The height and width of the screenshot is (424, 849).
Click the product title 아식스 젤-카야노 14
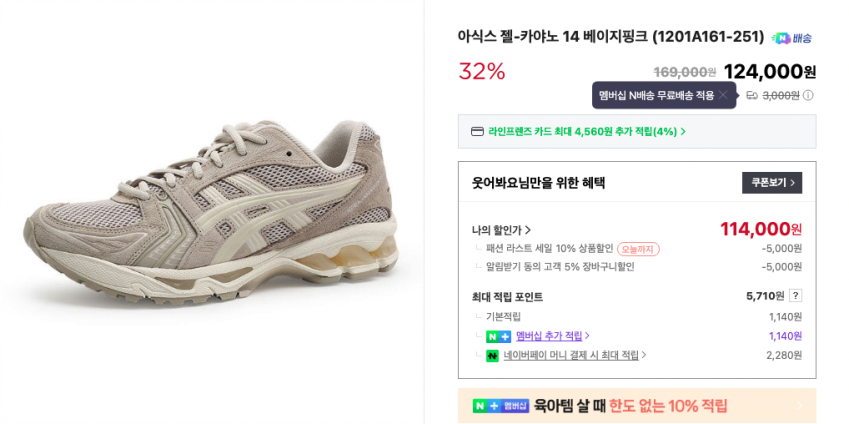pyautogui.click(x=610, y=37)
